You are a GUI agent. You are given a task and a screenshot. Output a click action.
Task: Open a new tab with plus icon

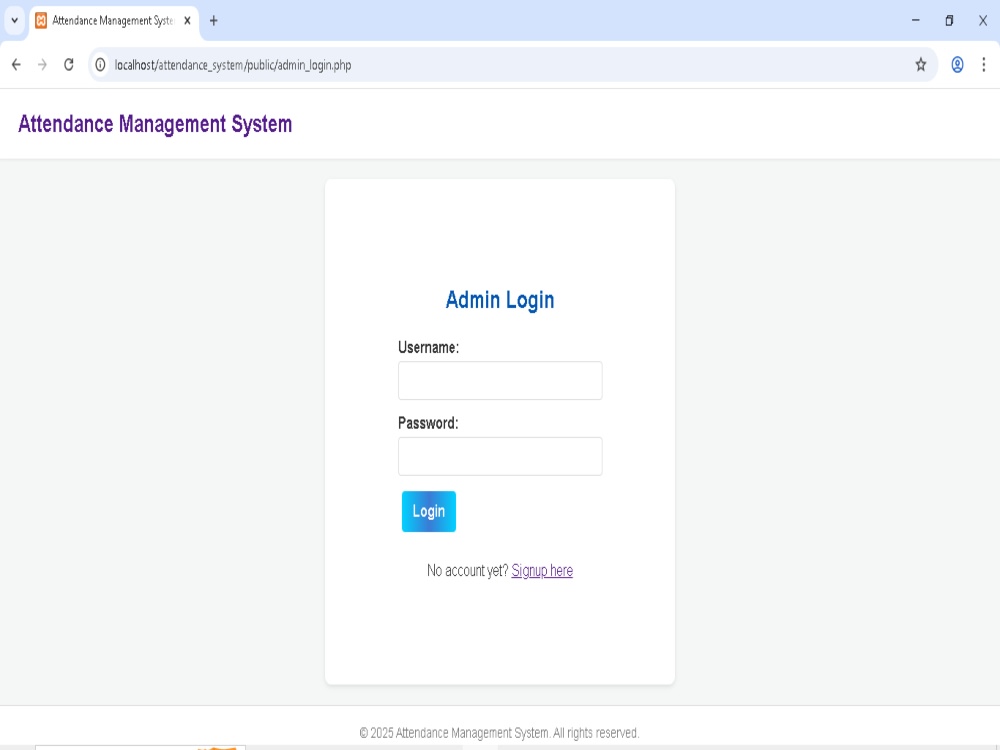(214, 20)
